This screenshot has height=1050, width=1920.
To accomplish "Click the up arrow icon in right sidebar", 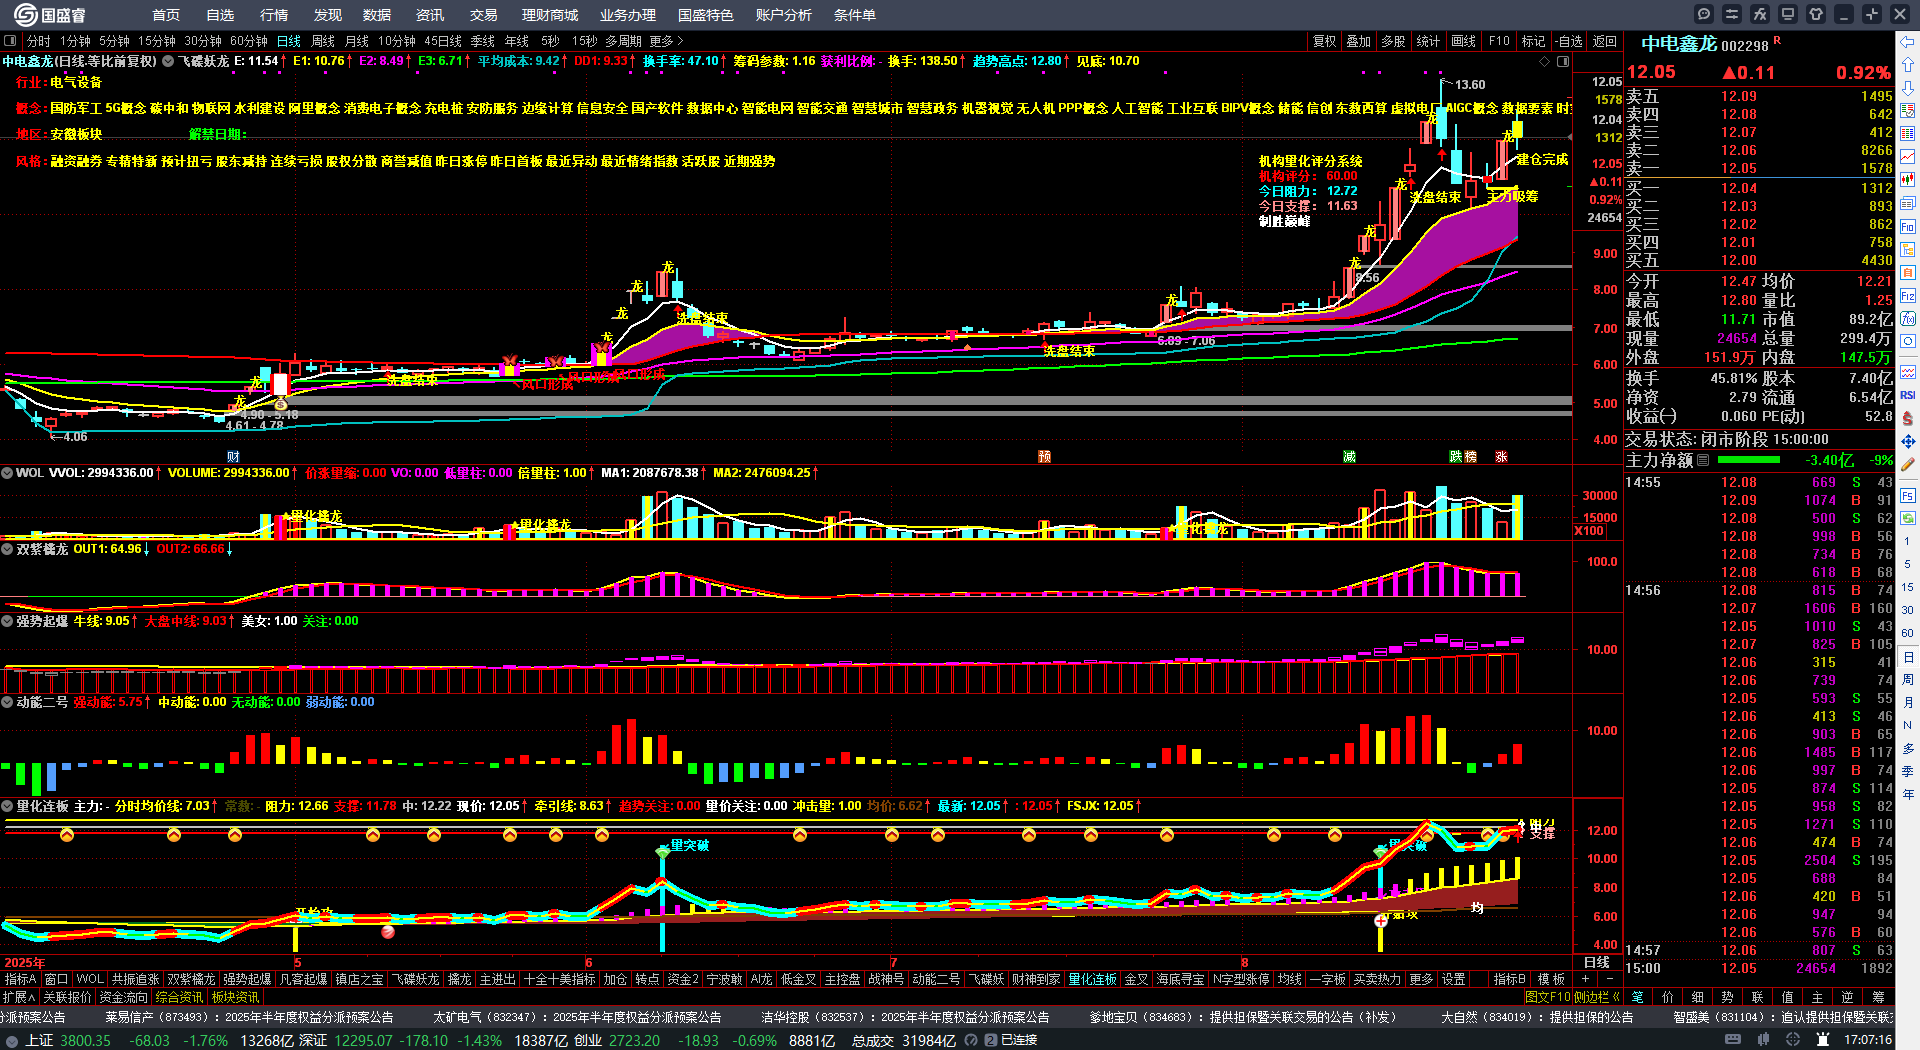I will pos(1908,65).
